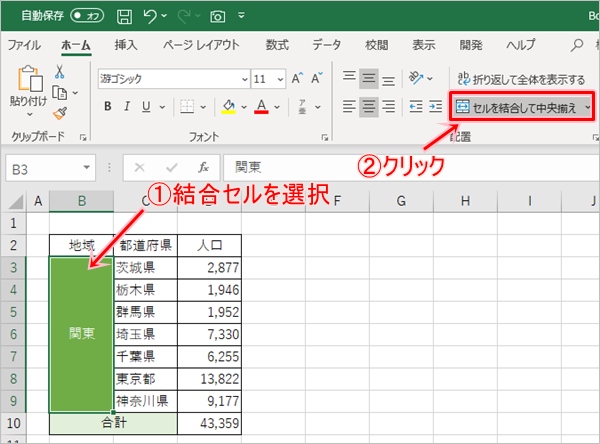Click the search magnifier icon in ribbon

tap(577, 45)
